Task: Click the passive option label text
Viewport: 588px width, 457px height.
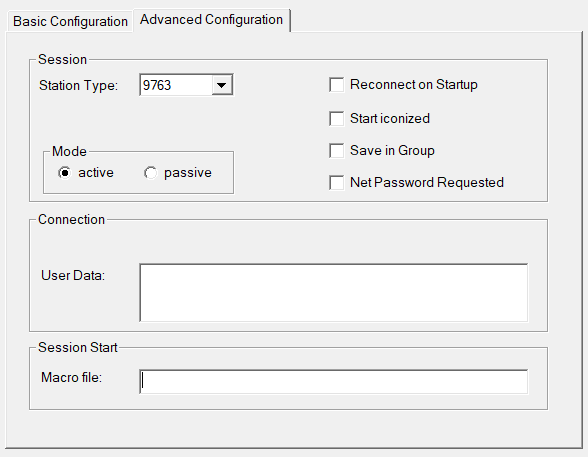Action: click(188, 173)
